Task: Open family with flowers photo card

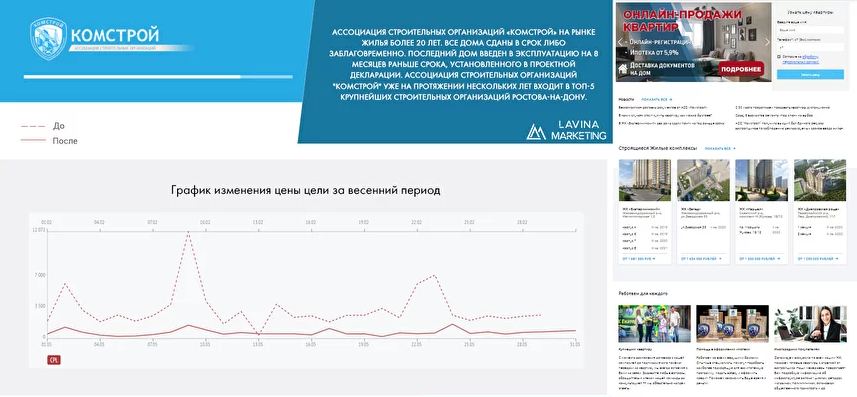Action: tap(654, 324)
